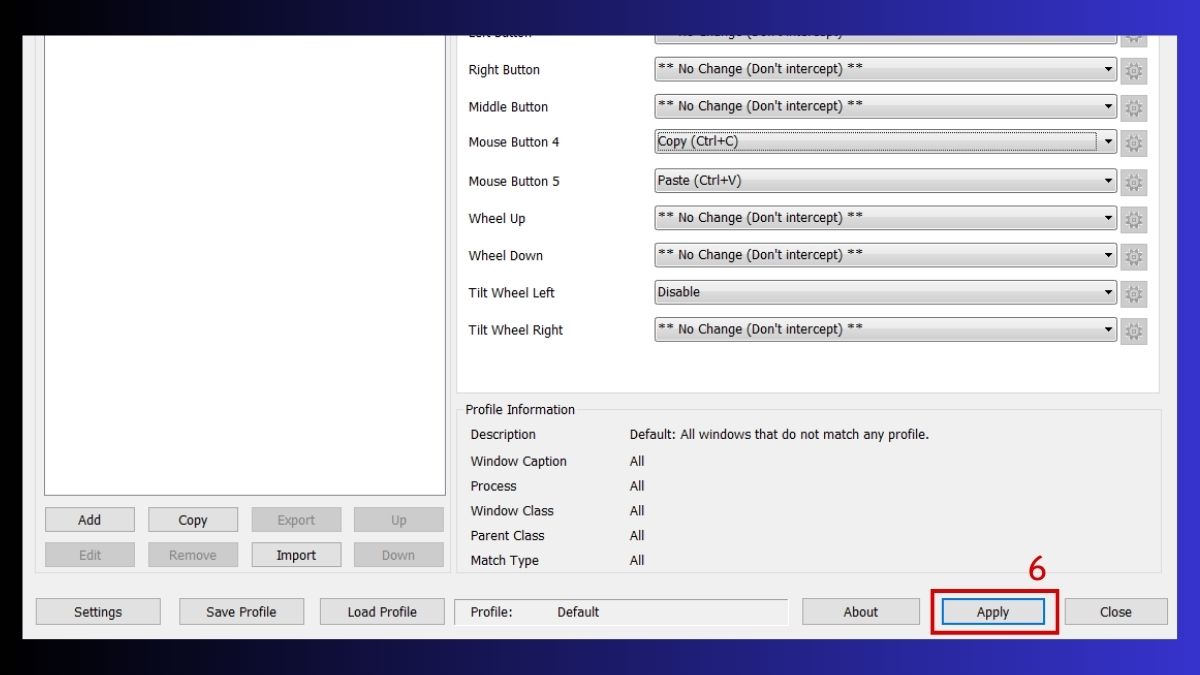Click the profile description text starting 'Default: All windows'
The height and width of the screenshot is (675, 1200).
[x=779, y=435]
